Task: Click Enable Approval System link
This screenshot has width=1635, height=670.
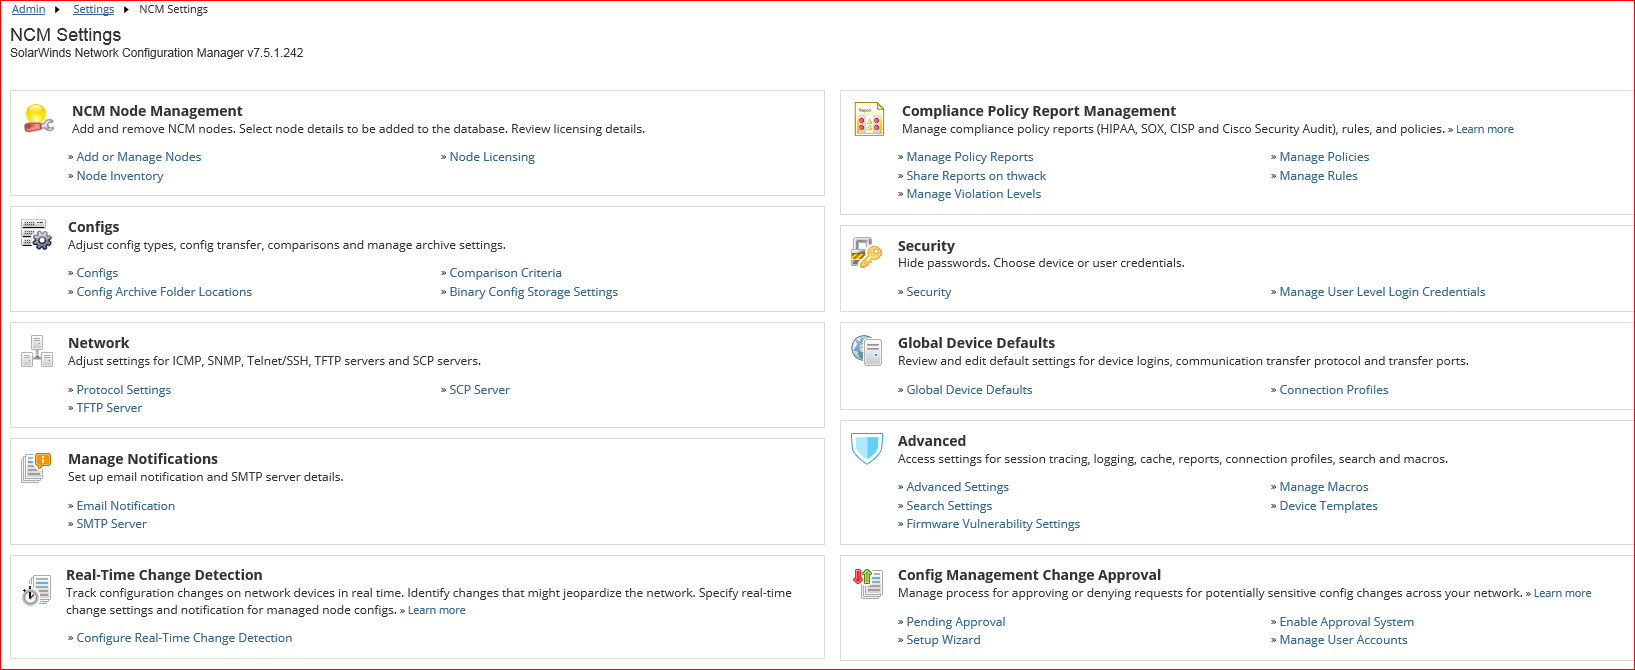Action: click(1346, 622)
